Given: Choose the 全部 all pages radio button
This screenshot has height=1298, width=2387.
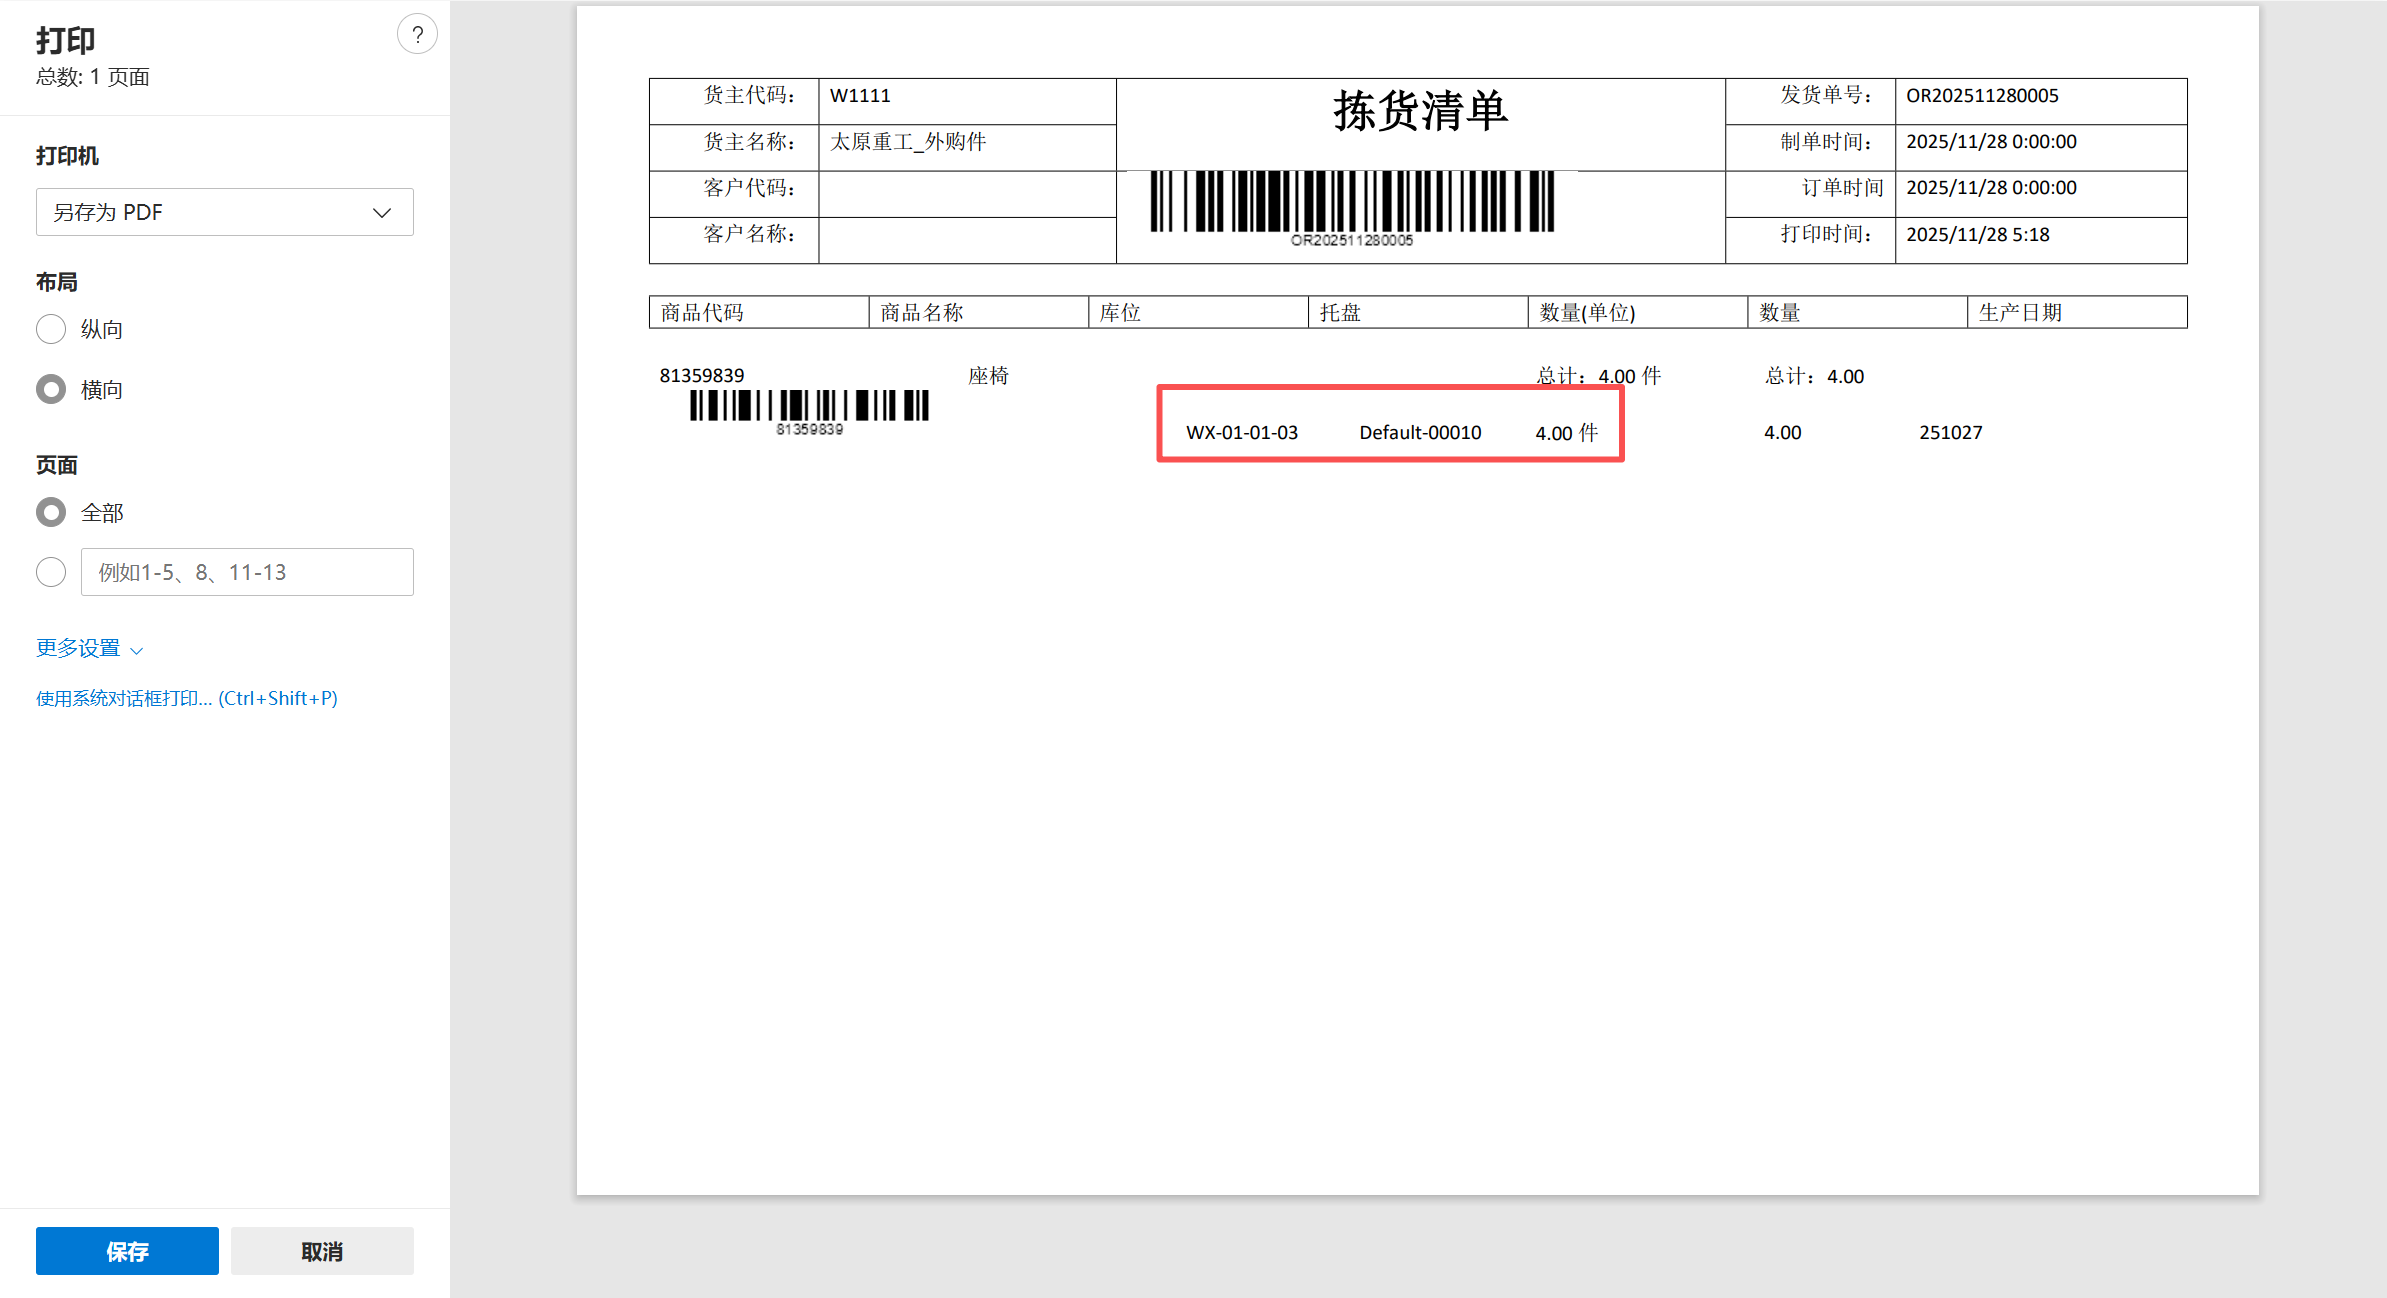Looking at the screenshot, I should pos(51,512).
